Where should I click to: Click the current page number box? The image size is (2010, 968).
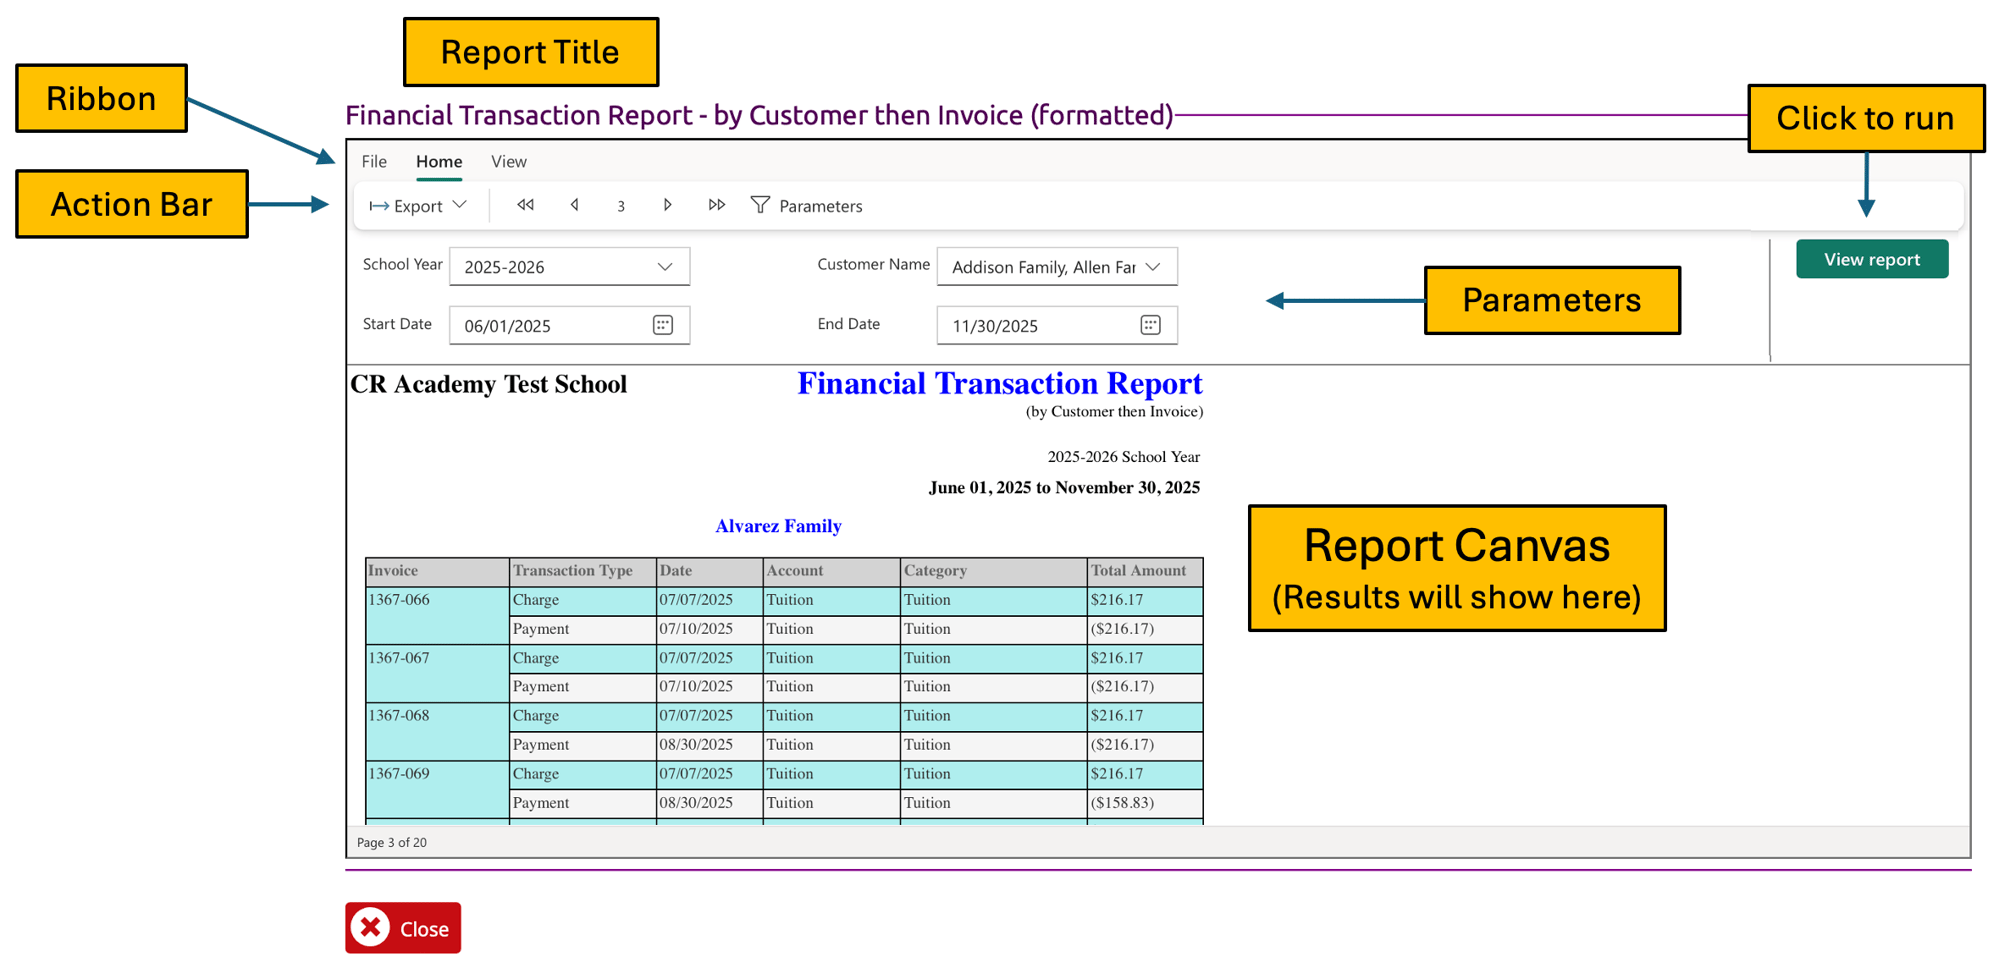coord(621,206)
